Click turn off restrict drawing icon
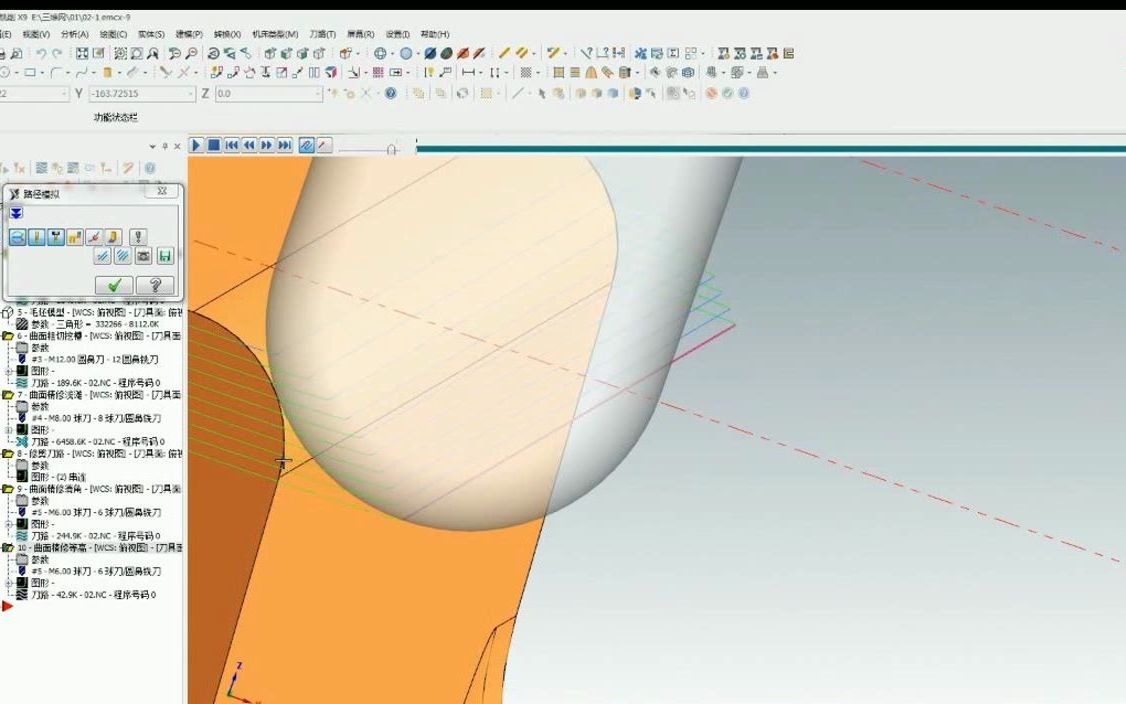The image size is (1126, 704). tap(123, 256)
